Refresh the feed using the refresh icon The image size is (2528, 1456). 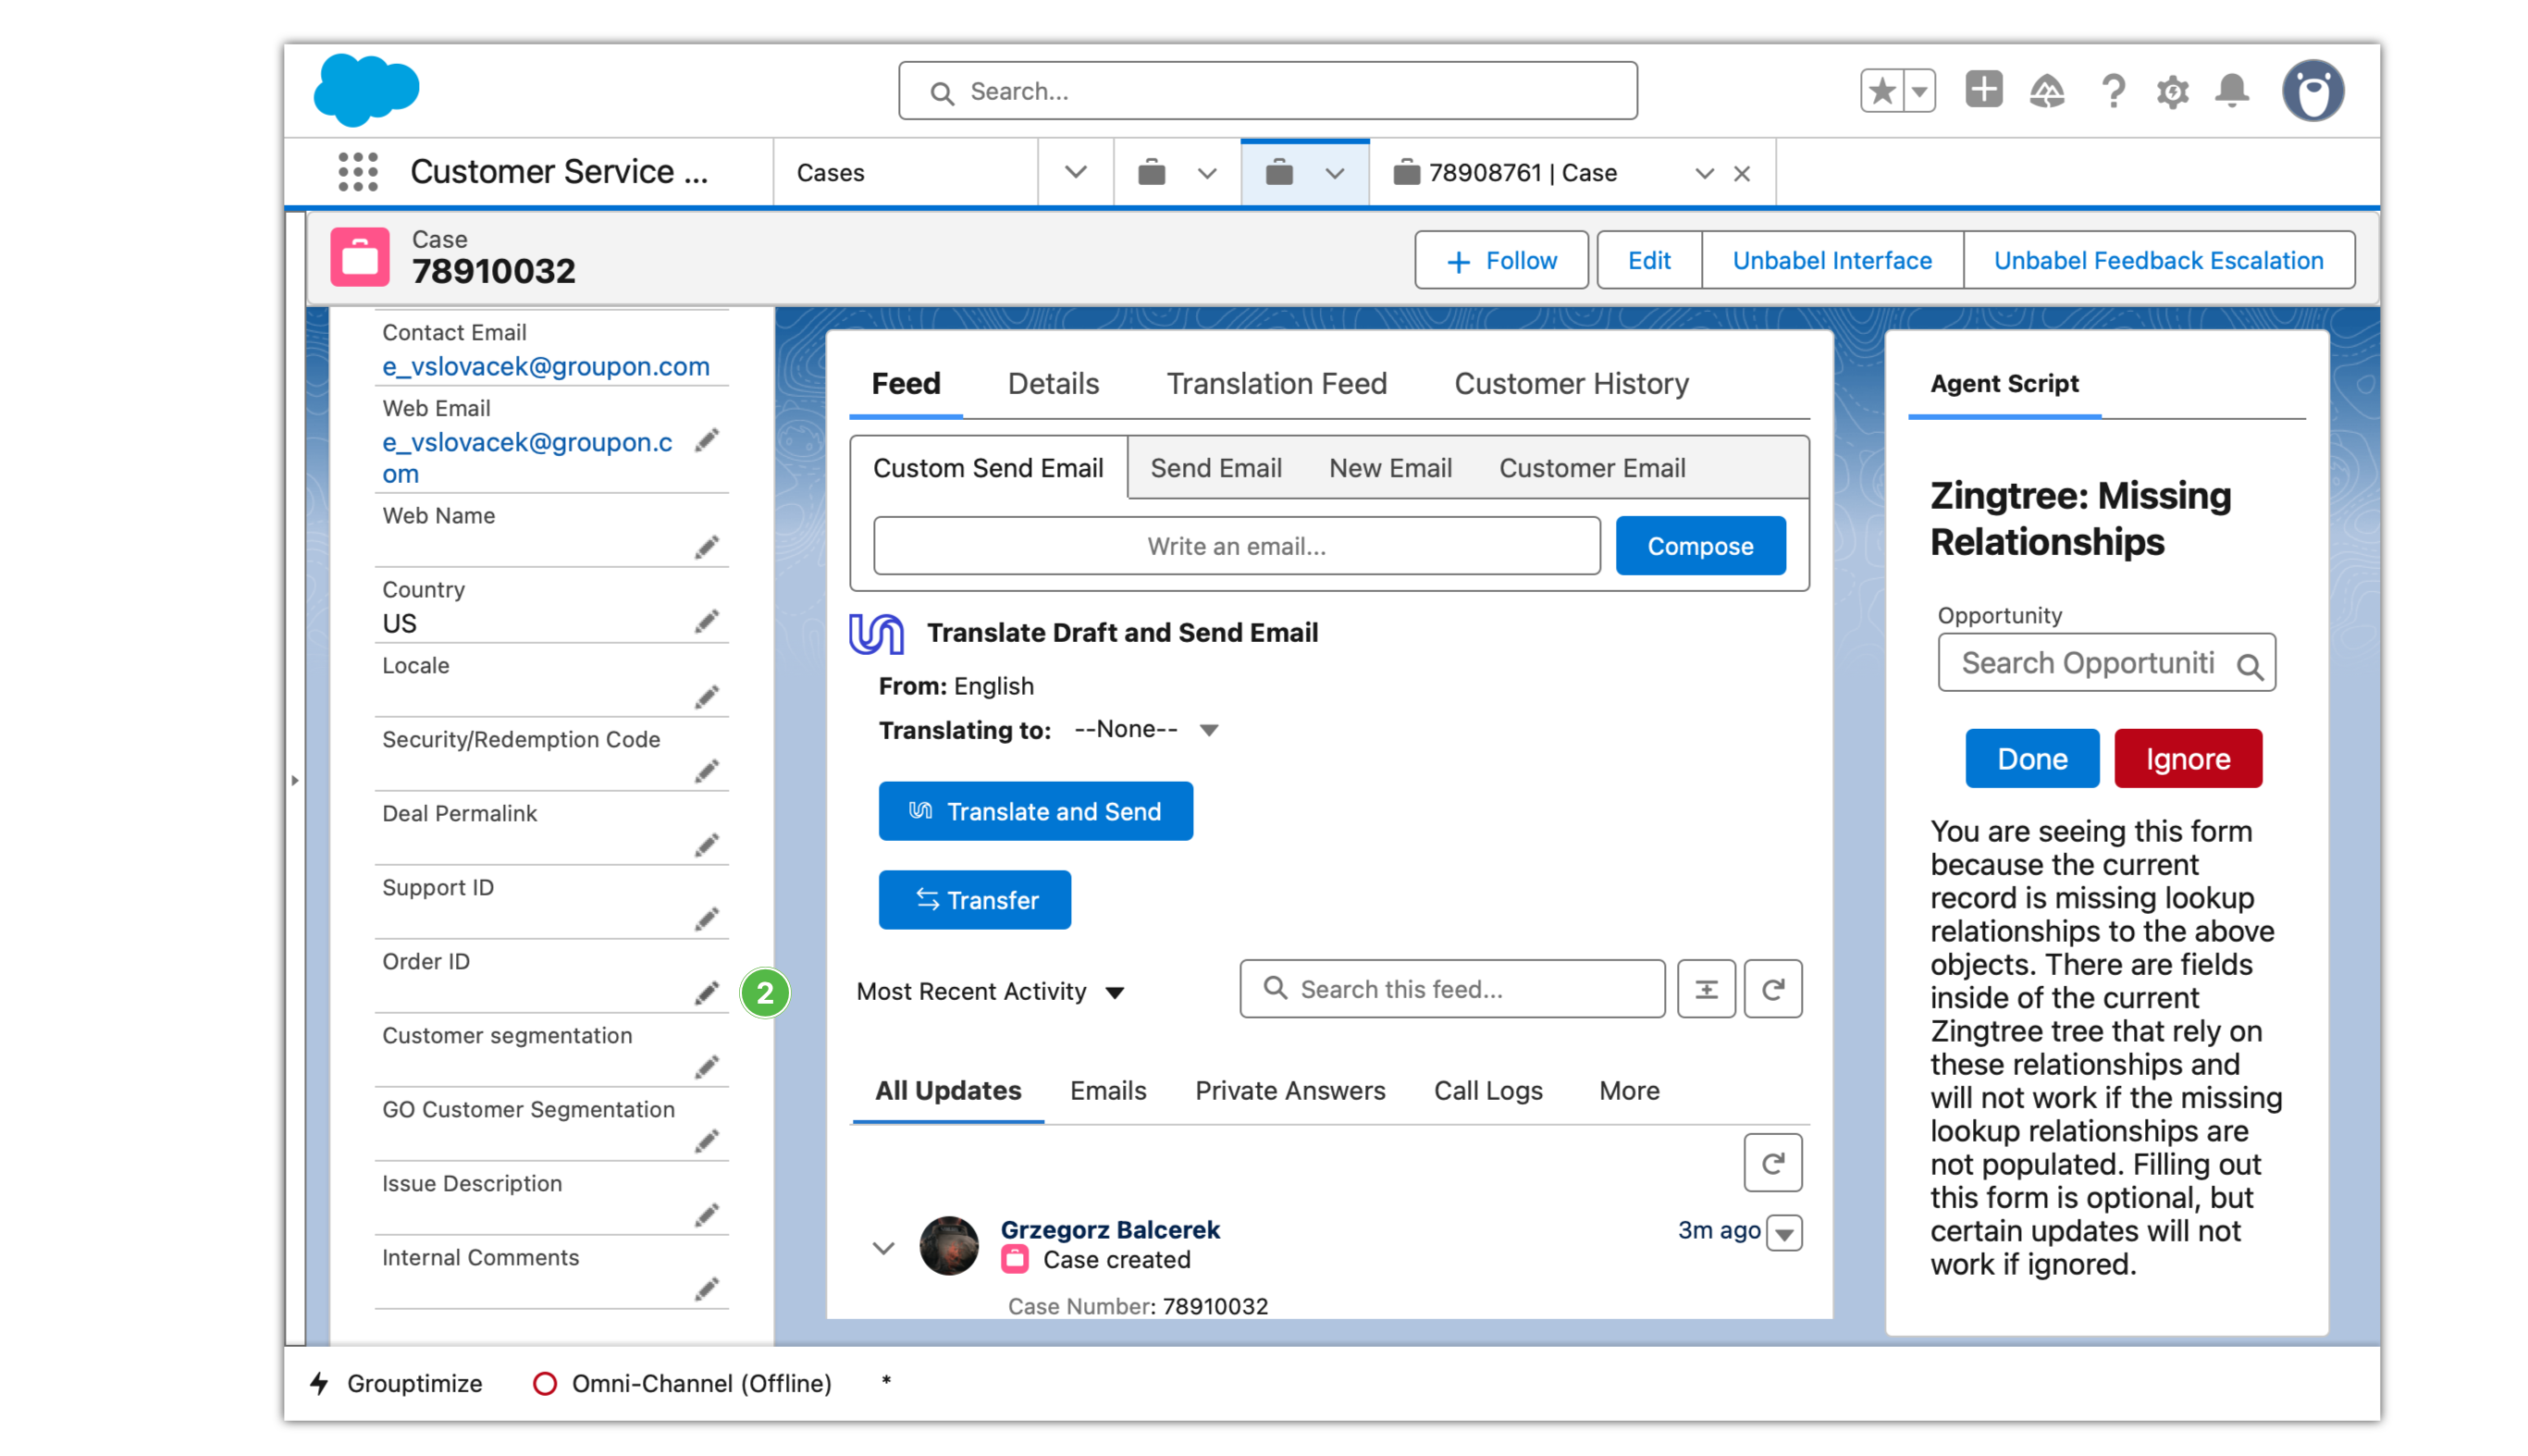tap(1772, 989)
